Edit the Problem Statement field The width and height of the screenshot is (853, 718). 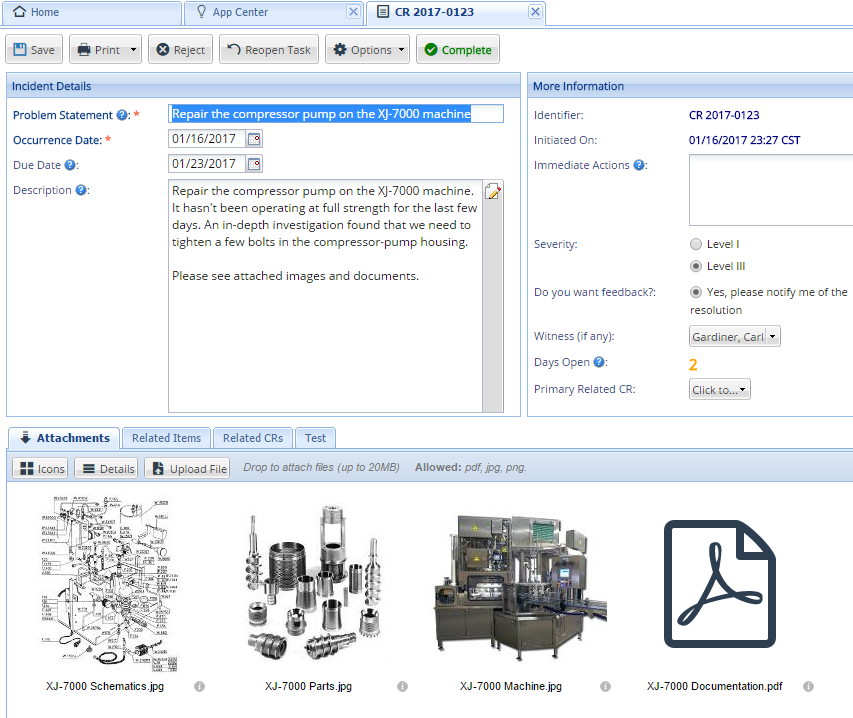(x=336, y=114)
